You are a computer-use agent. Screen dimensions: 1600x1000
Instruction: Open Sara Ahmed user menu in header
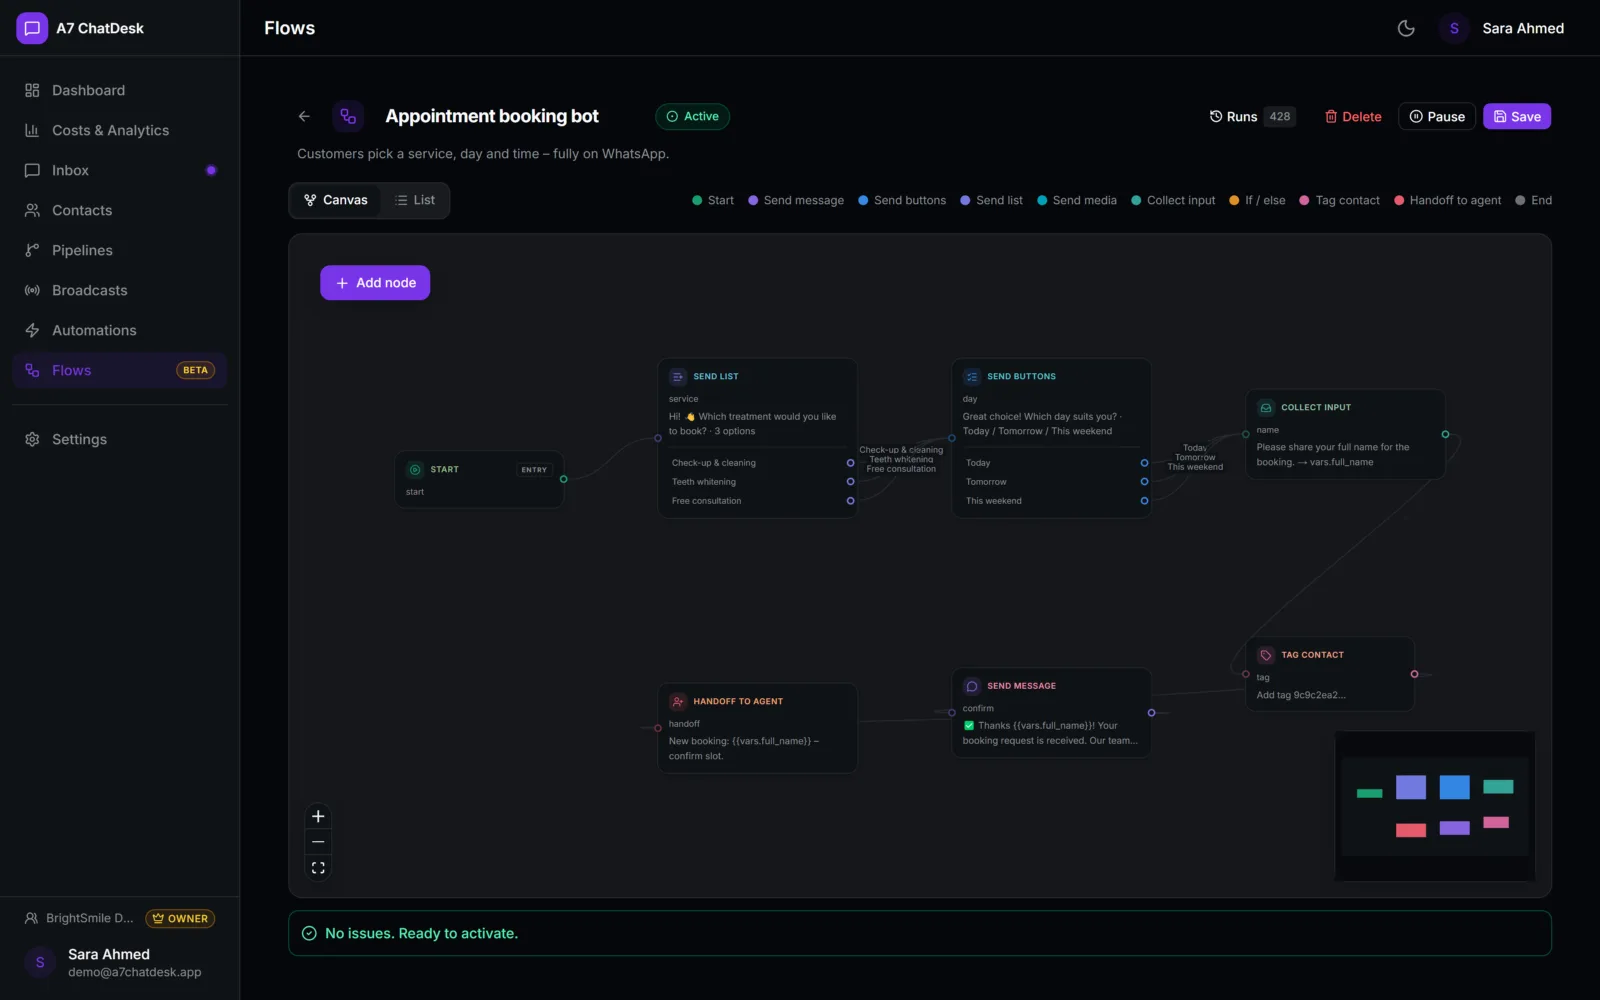(x=1501, y=28)
